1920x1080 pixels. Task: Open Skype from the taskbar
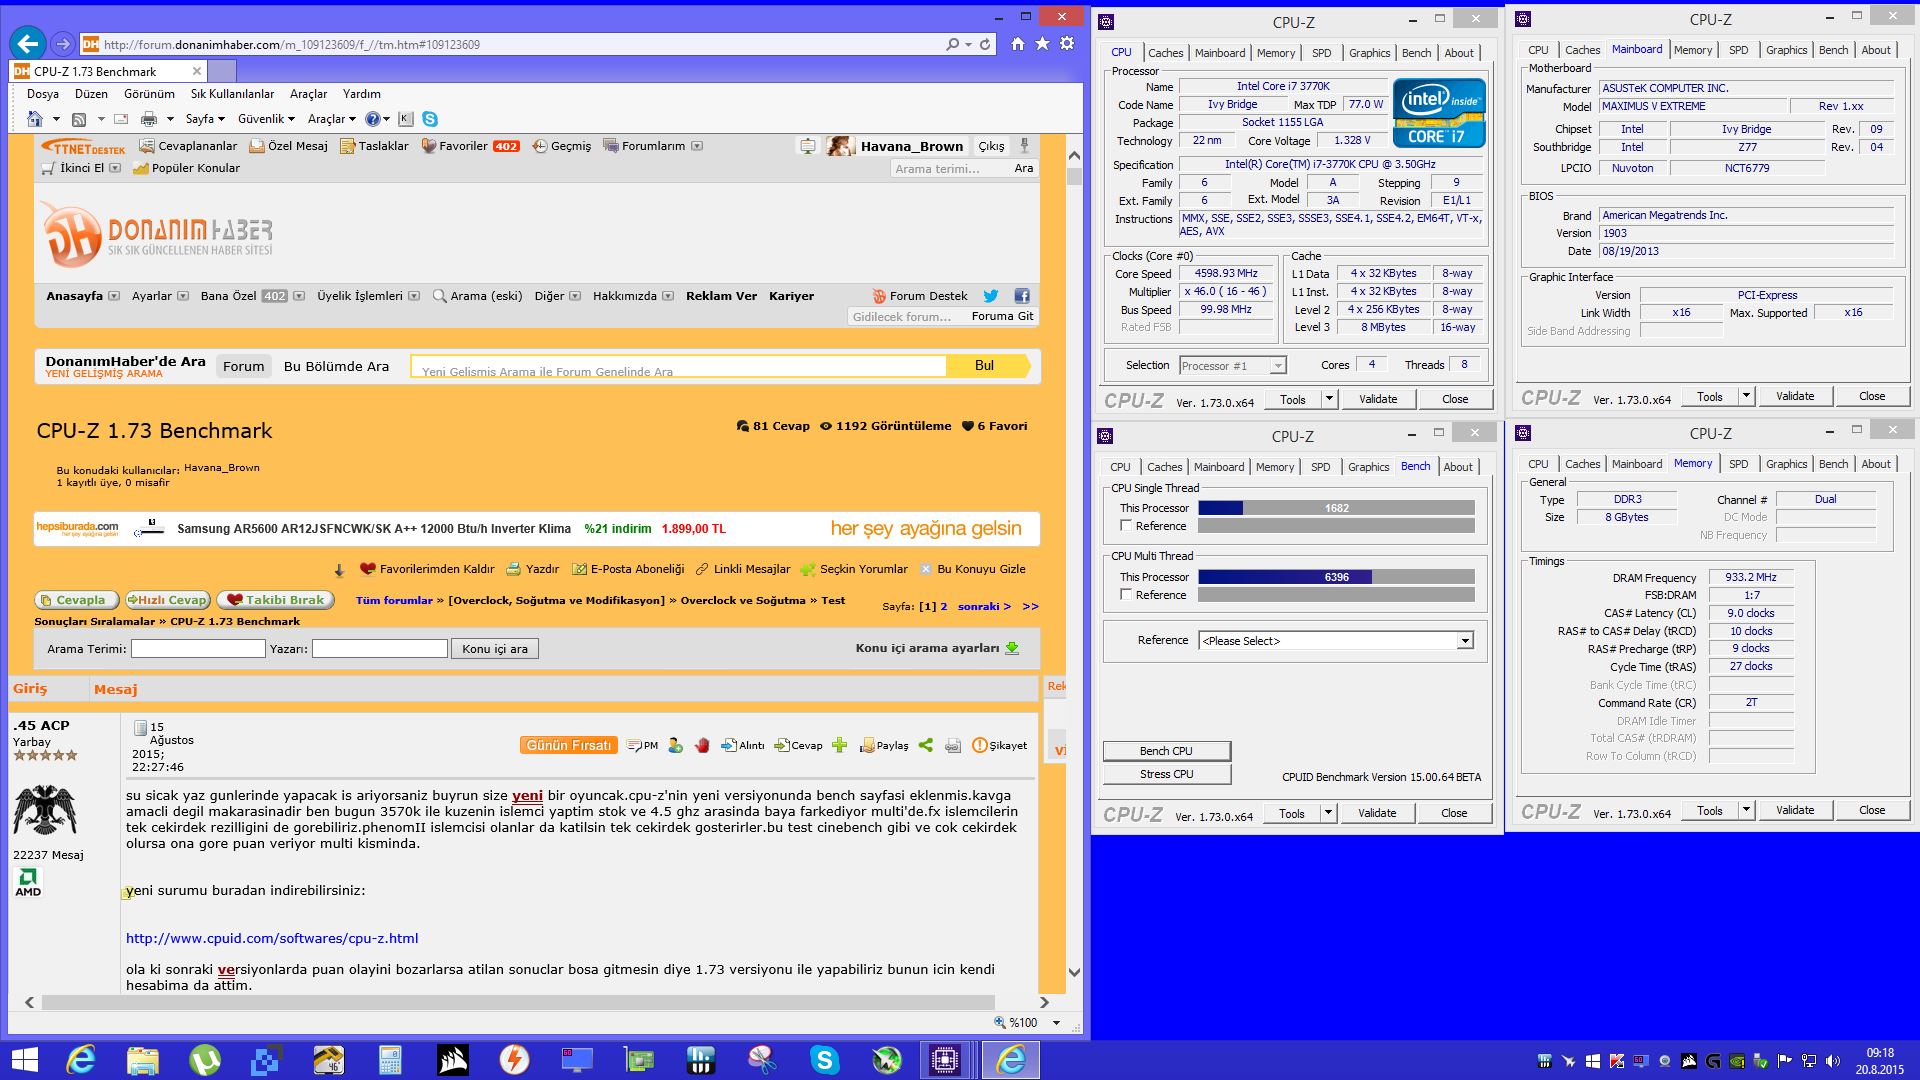click(x=824, y=1059)
